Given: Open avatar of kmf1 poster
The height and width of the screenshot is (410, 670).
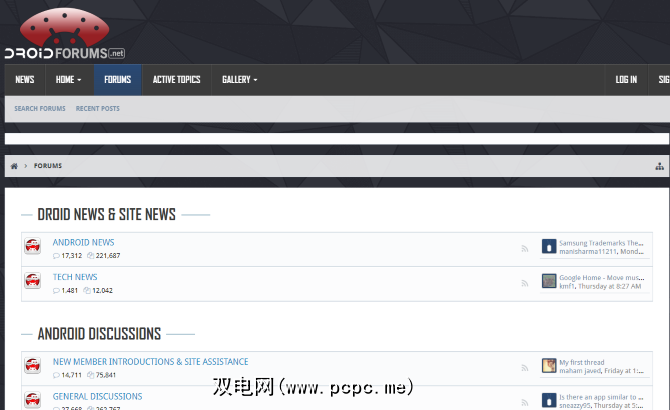Looking at the screenshot, I should click(x=549, y=281).
